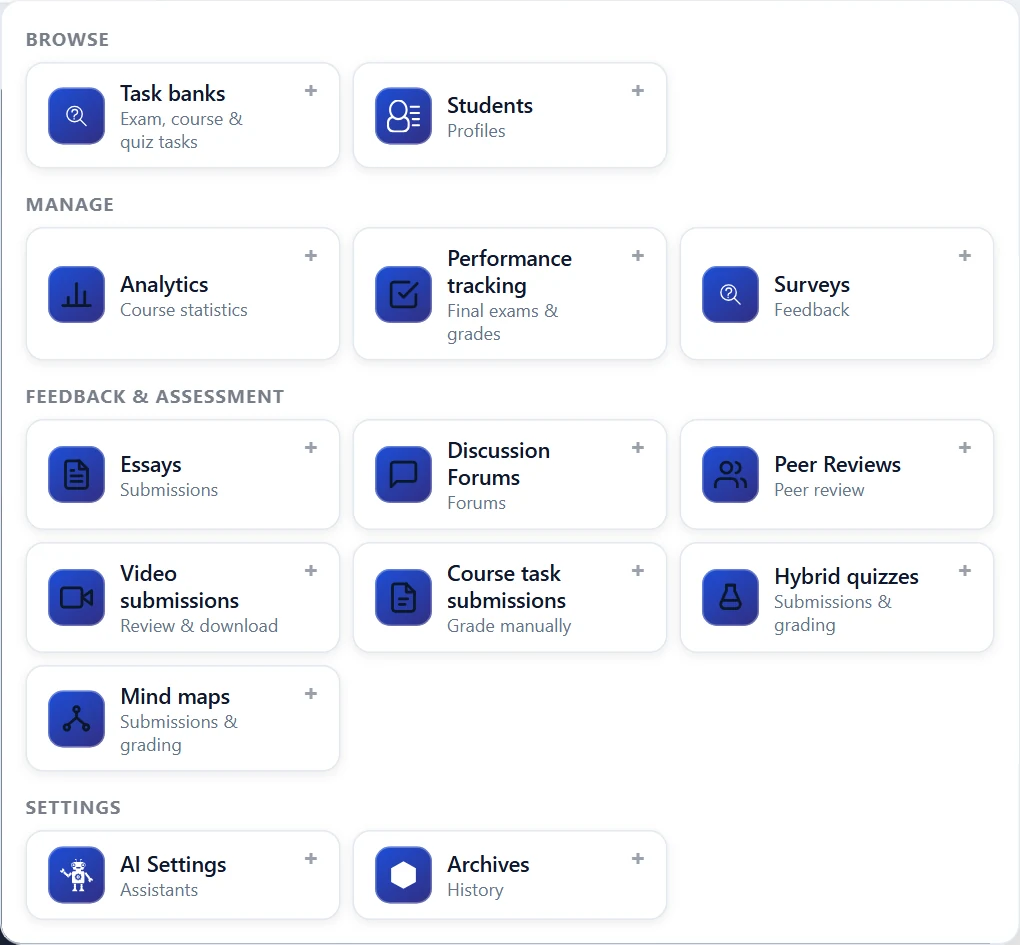1020x945 pixels.
Task: Open the Archives title
Action: (x=488, y=864)
